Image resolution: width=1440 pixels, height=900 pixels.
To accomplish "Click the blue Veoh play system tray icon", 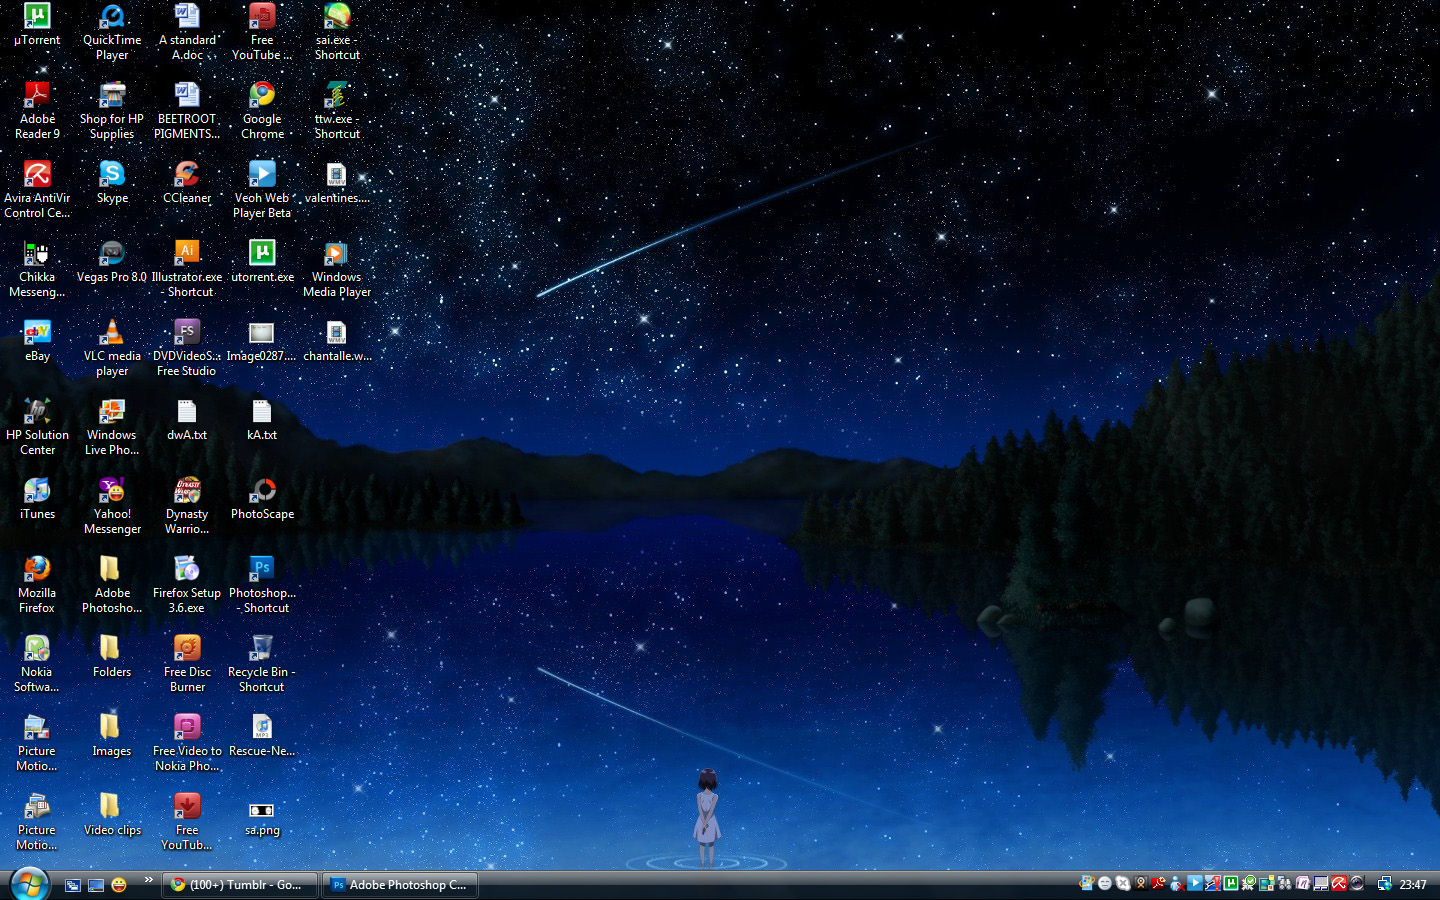I will [x=1195, y=883].
